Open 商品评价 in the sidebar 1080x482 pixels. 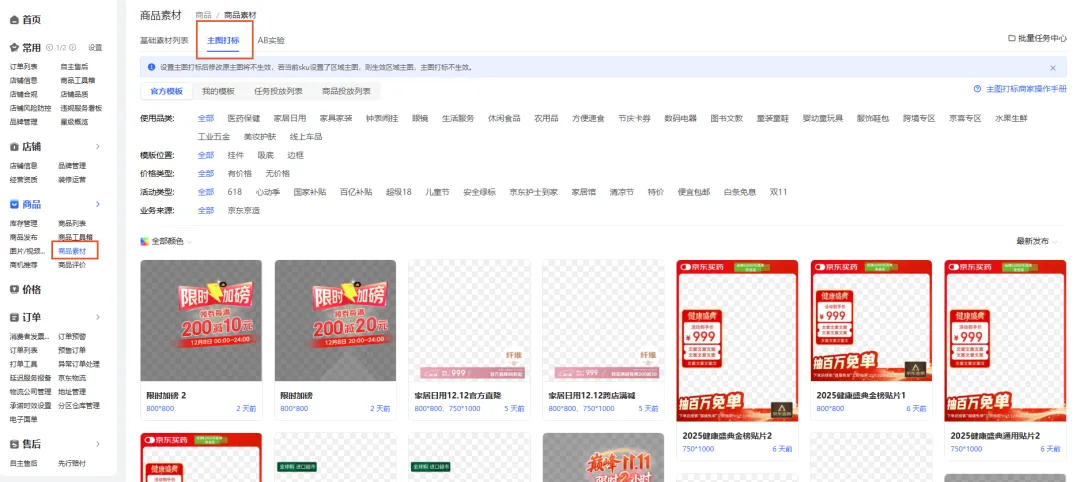point(72,264)
